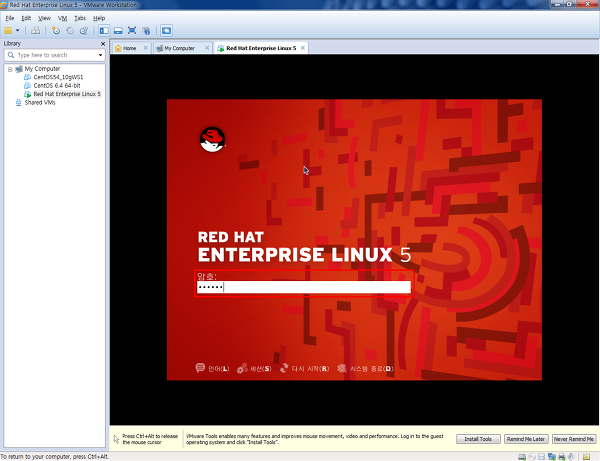Image resolution: width=600 pixels, height=461 pixels.
Task: Toggle the console view icon
Action: pyautogui.click(x=166, y=31)
